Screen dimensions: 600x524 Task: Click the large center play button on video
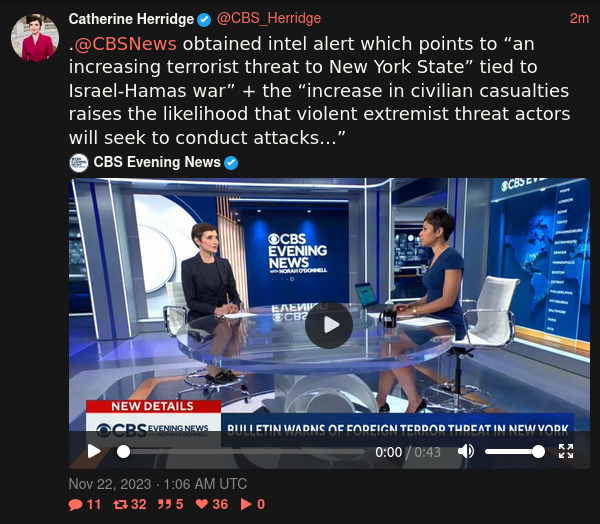tap(329, 325)
